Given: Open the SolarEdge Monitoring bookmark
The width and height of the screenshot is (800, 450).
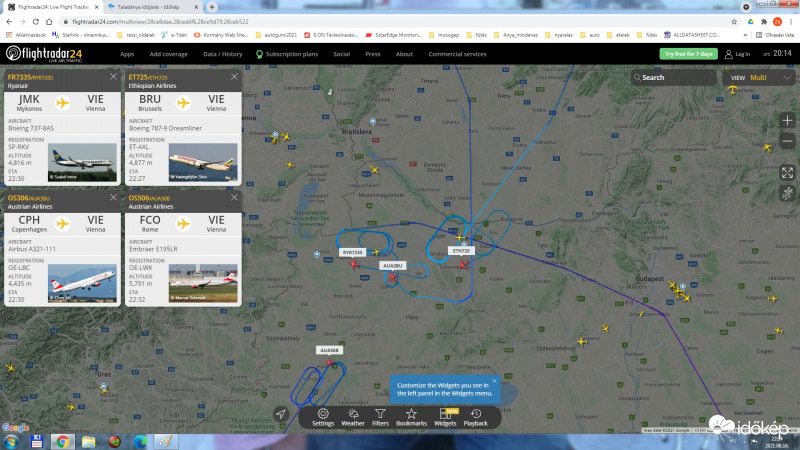Looking at the screenshot, I should tap(394, 35).
